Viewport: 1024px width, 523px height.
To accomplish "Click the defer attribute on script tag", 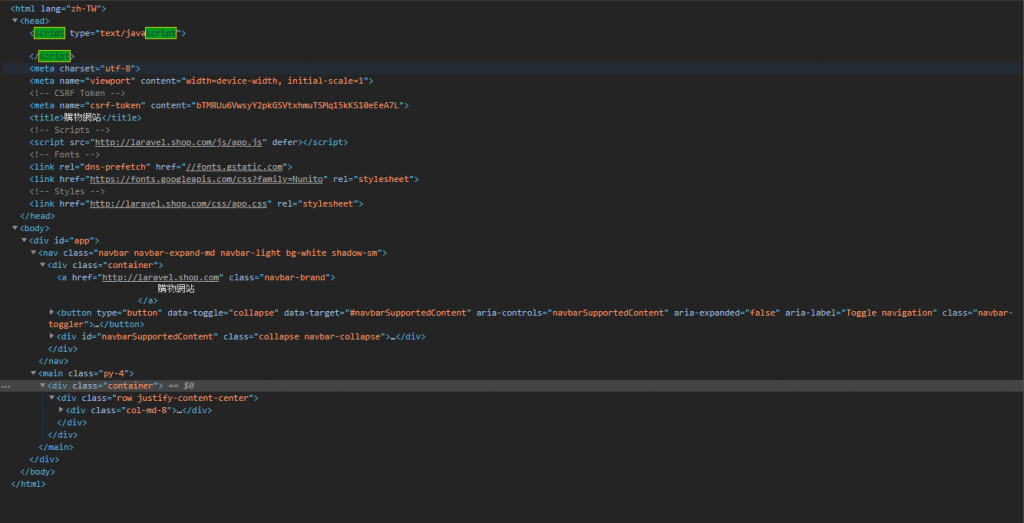I will [285, 142].
